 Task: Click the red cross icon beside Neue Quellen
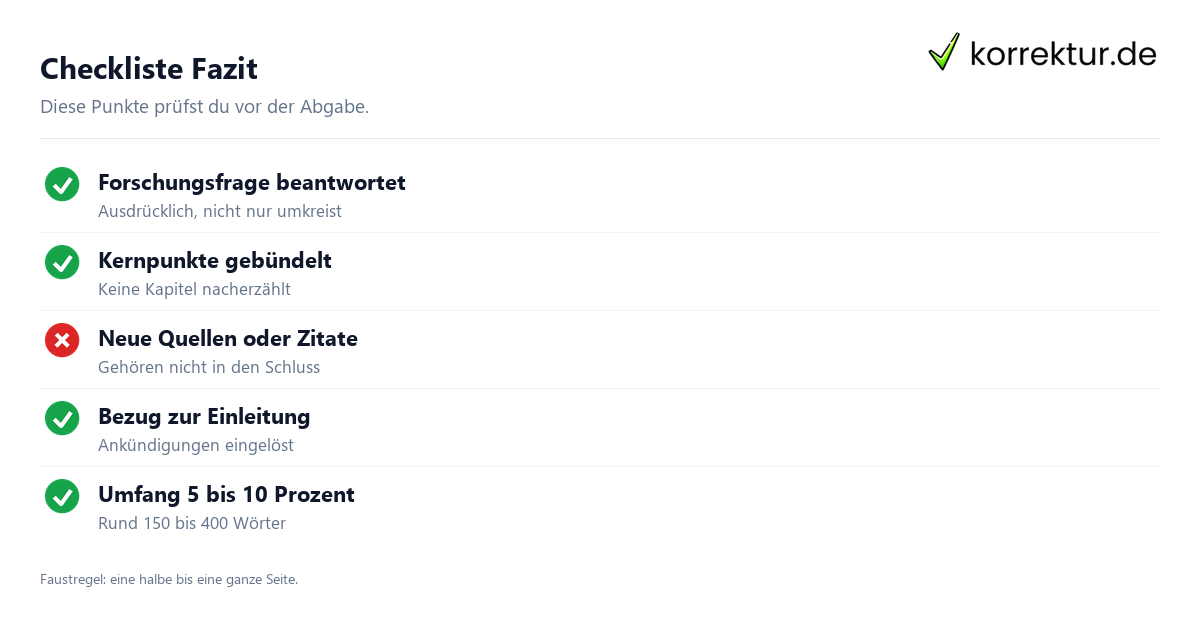click(62, 340)
